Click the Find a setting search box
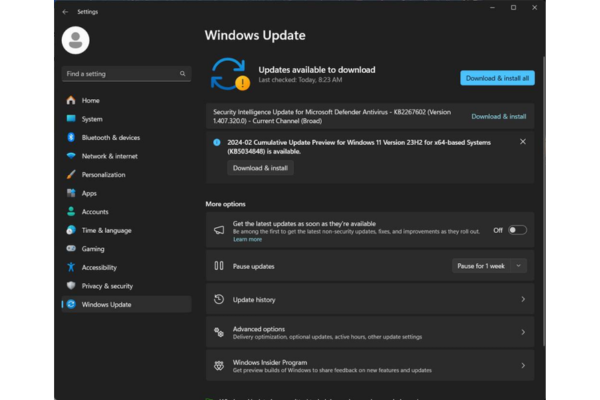The image size is (600, 400). click(x=126, y=73)
